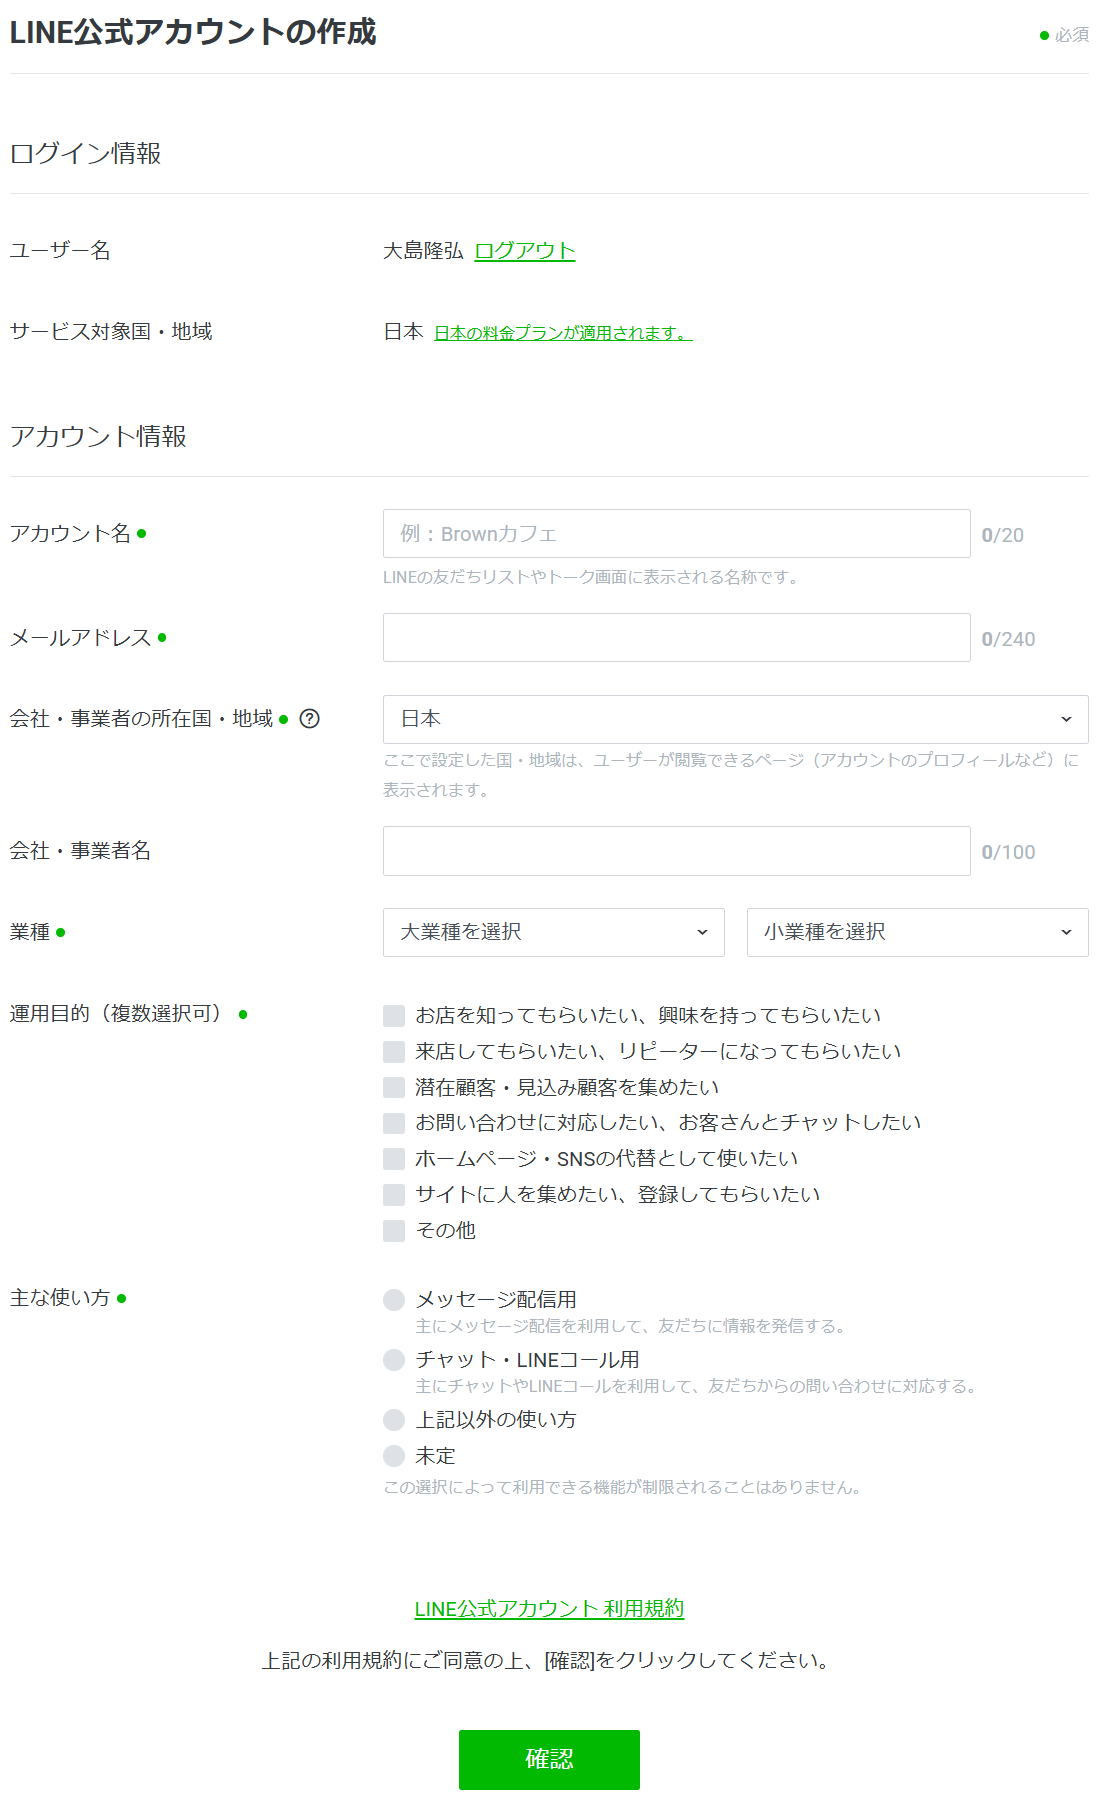1111x1814 pixels.
Task: Tick the 来店してもらいたい checkbox
Action: pyautogui.click(x=394, y=1052)
